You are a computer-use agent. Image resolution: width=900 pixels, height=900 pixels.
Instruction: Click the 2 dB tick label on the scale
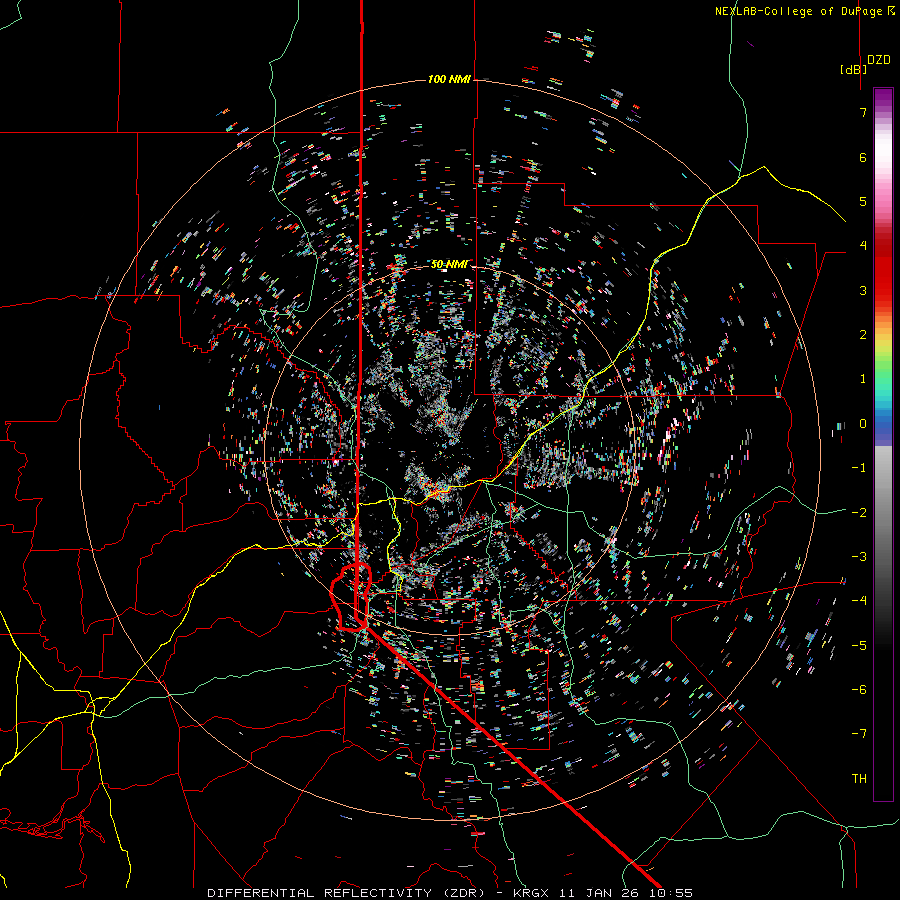click(863, 335)
